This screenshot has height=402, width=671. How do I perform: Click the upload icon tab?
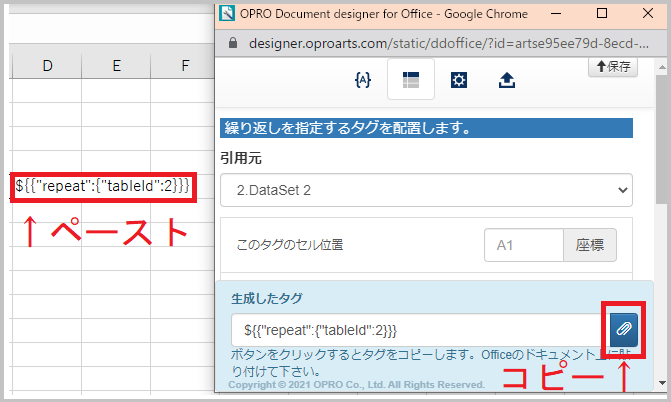point(507,81)
